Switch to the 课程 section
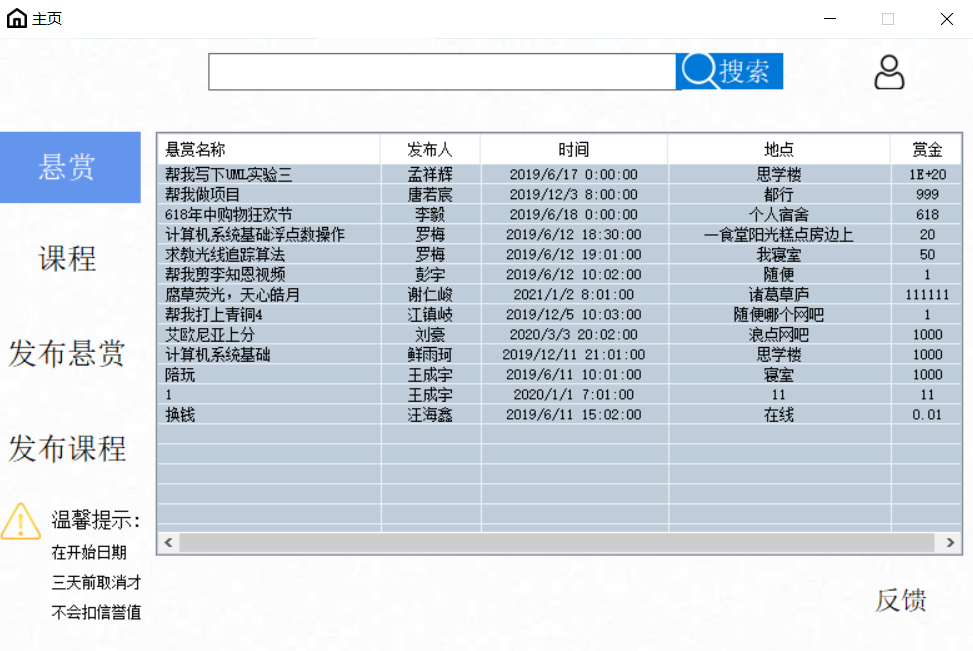The image size is (973, 651). tap(67, 258)
